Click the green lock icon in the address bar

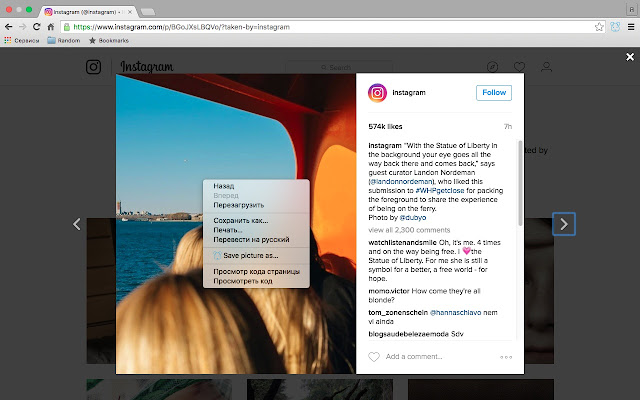(67, 27)
